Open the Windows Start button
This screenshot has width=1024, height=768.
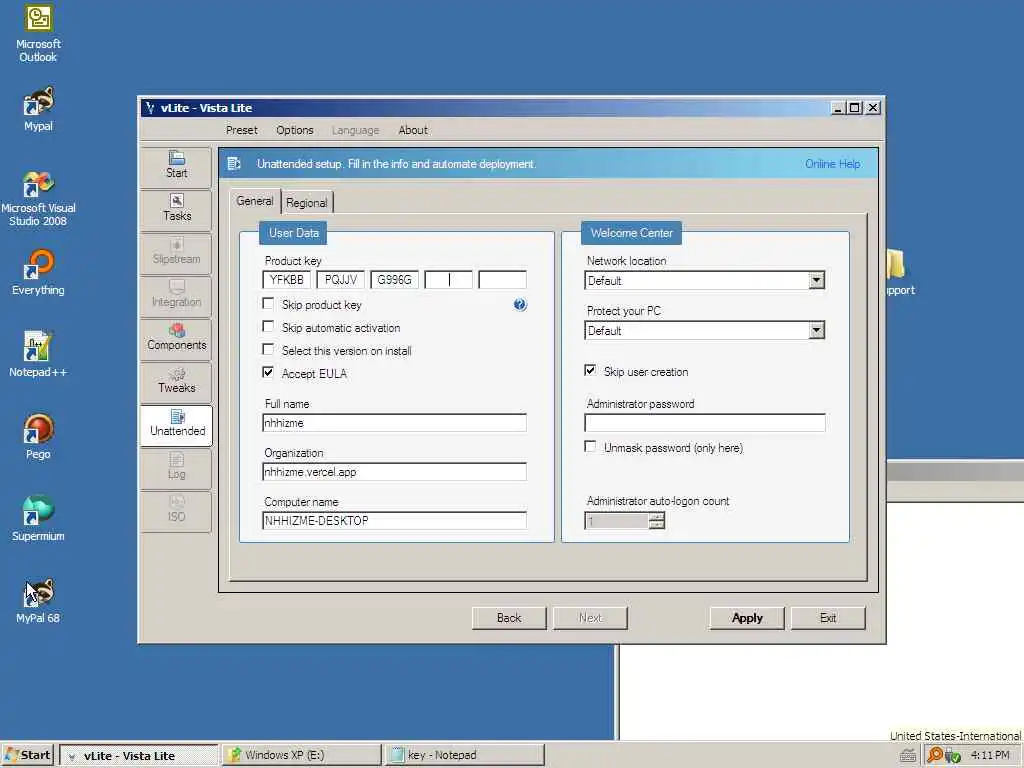tap(27, 755)
